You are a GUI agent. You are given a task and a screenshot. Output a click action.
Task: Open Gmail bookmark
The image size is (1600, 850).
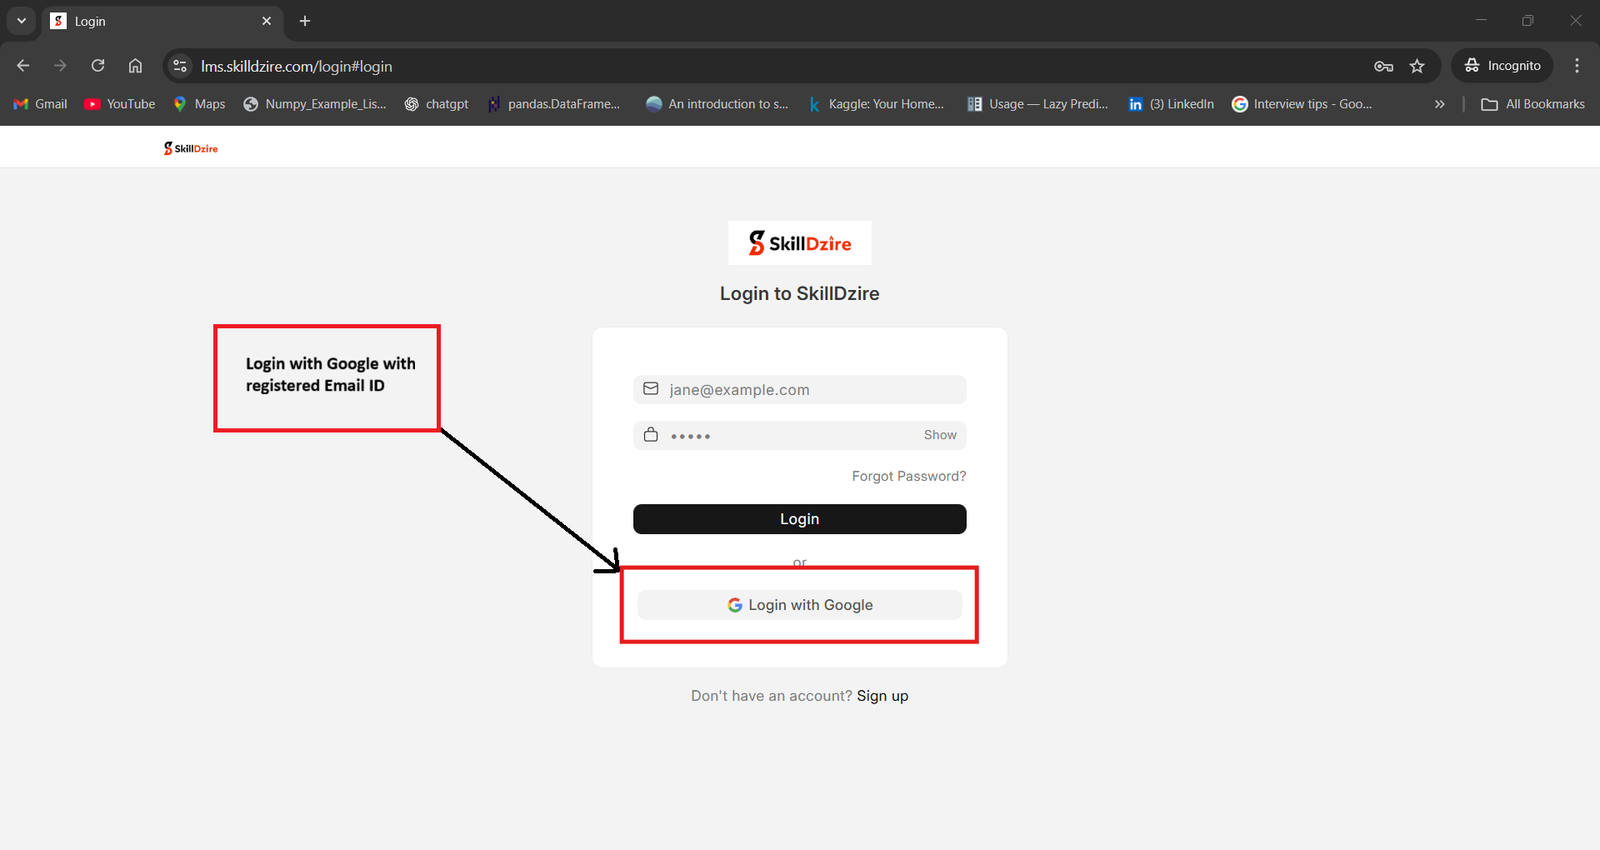40,104
